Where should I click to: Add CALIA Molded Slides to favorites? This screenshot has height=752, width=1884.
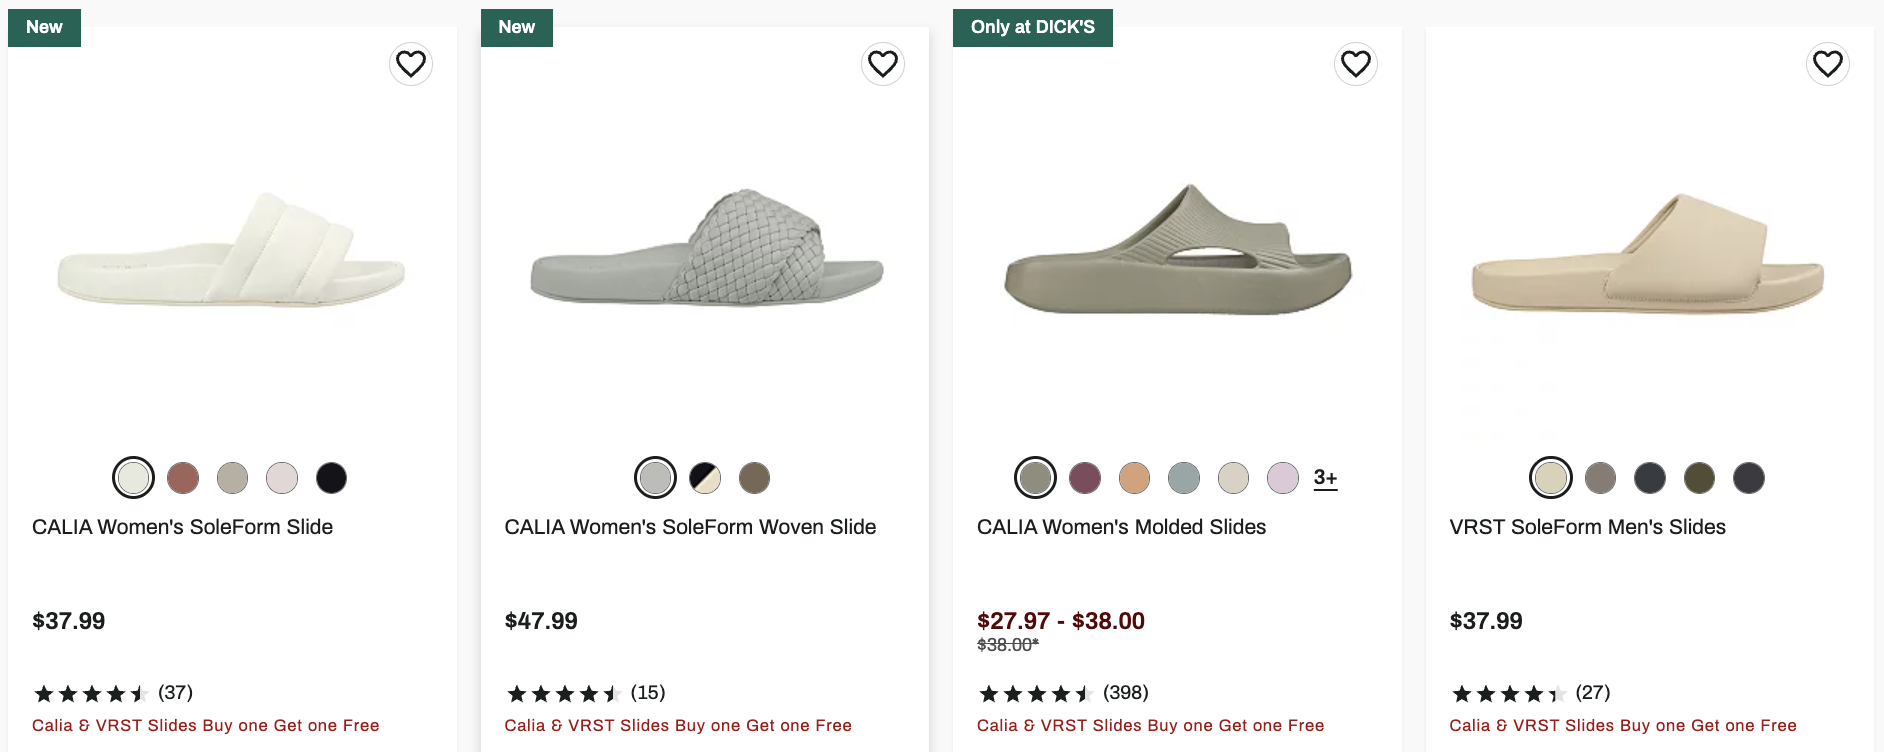1356,64
